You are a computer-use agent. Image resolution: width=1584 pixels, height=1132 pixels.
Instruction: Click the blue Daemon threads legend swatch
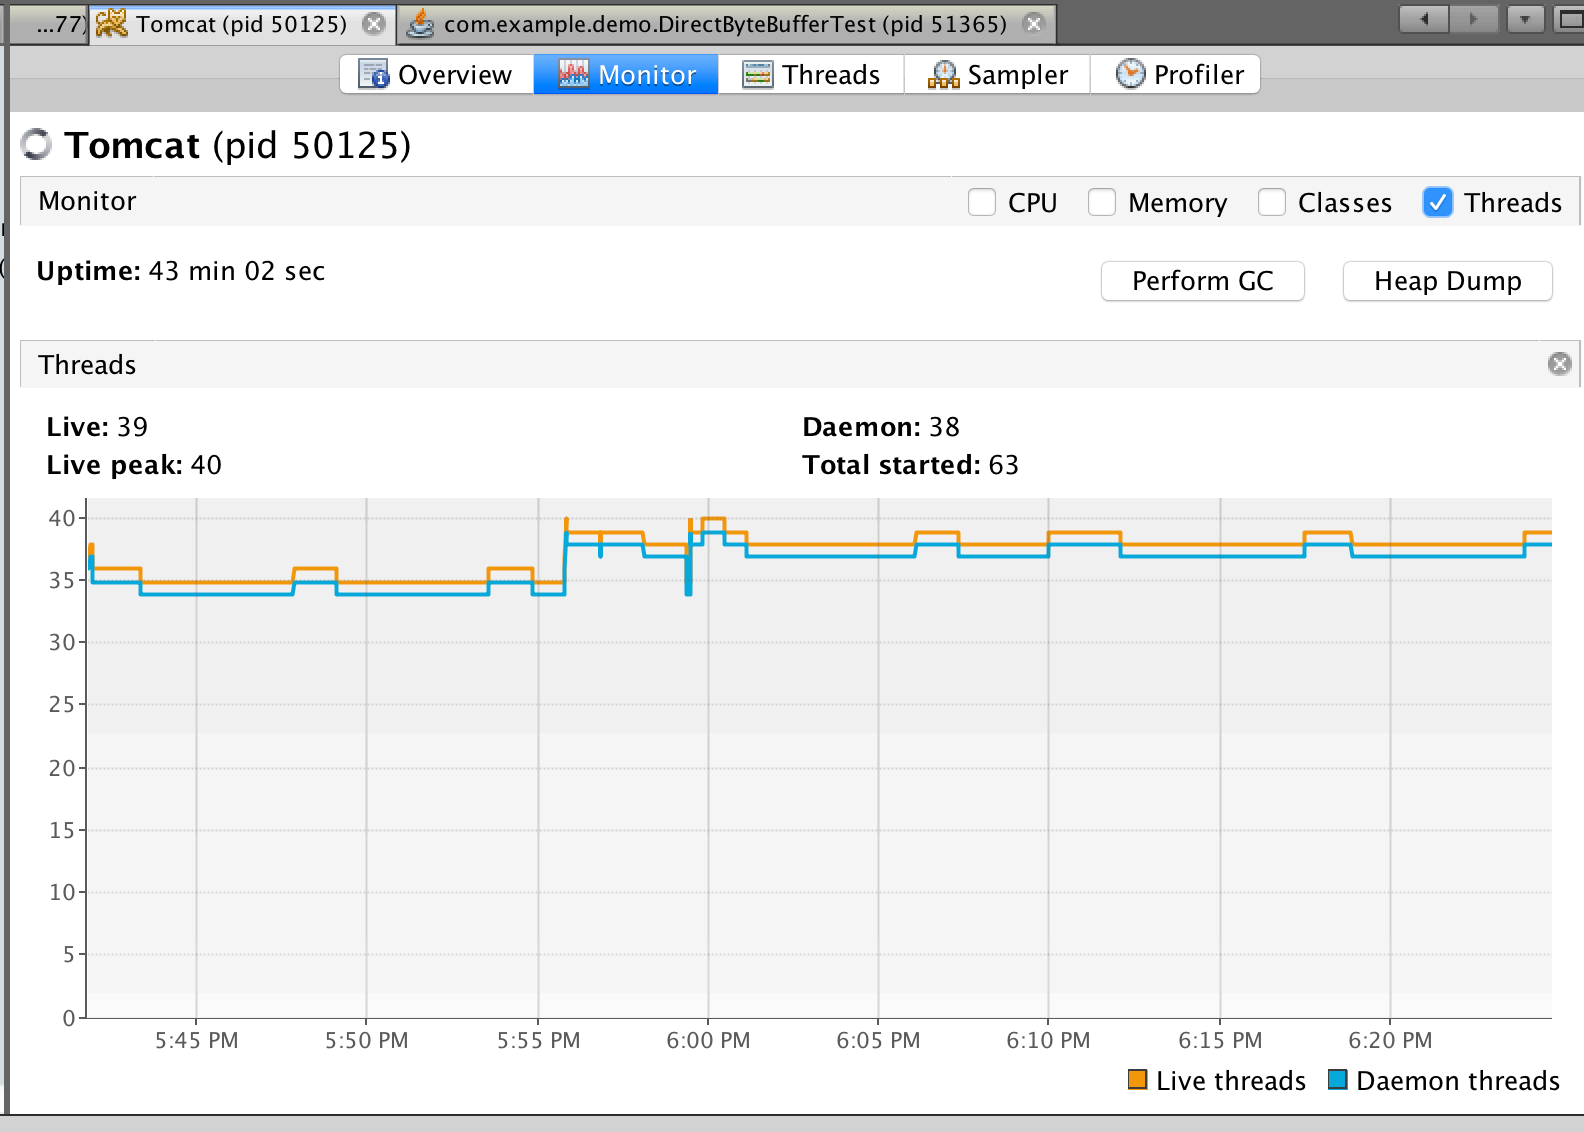pos(1337,1080)
